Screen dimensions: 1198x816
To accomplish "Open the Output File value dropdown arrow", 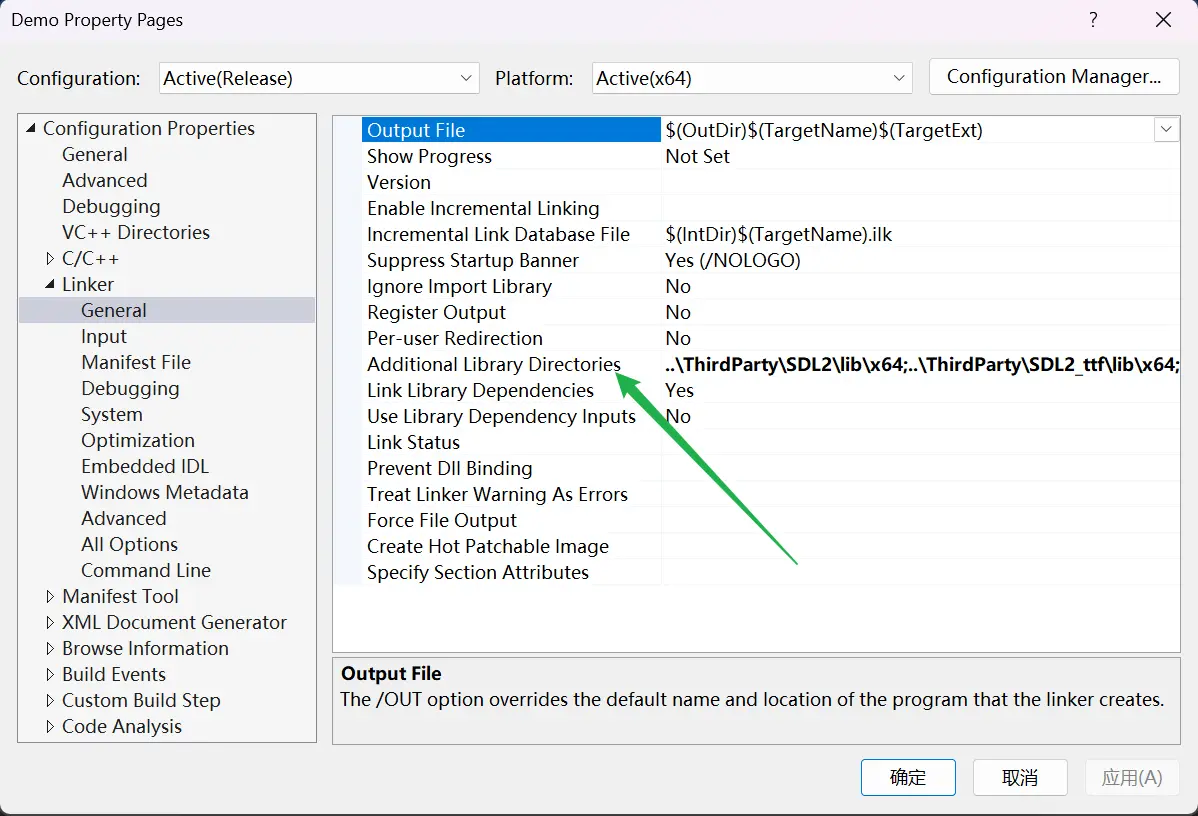I will [x=1166, y=130].
